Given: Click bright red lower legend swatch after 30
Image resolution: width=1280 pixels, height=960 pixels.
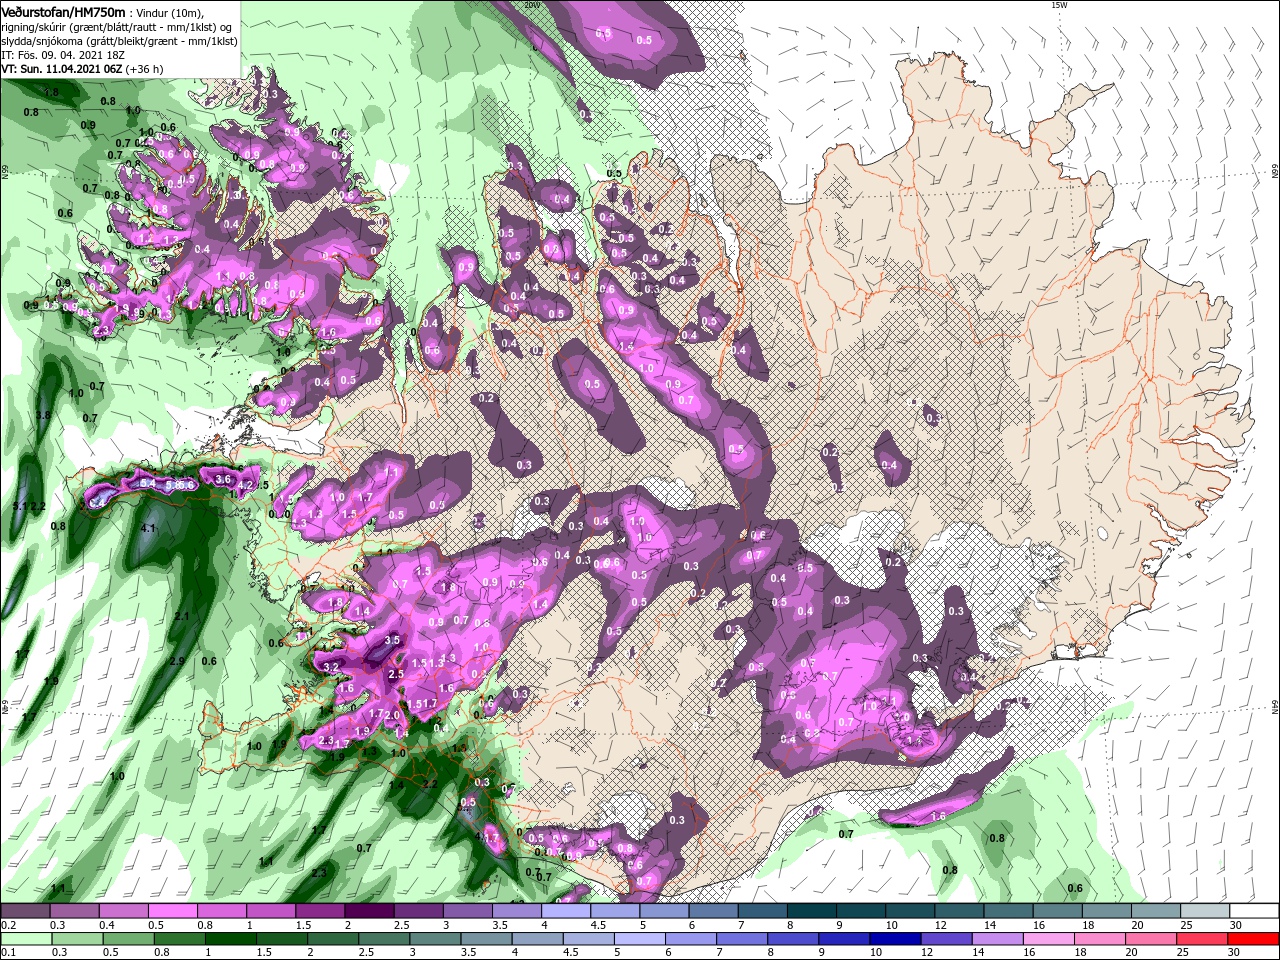Looking at the screenshot, I should coord(1255,939).
